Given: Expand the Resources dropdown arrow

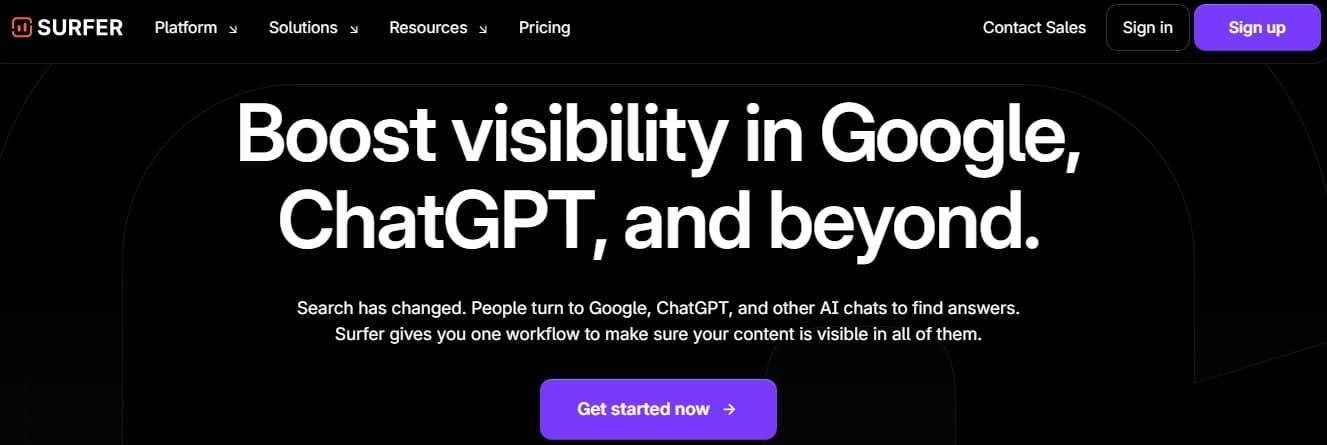Looking at the screenshot, I should 483,29.
